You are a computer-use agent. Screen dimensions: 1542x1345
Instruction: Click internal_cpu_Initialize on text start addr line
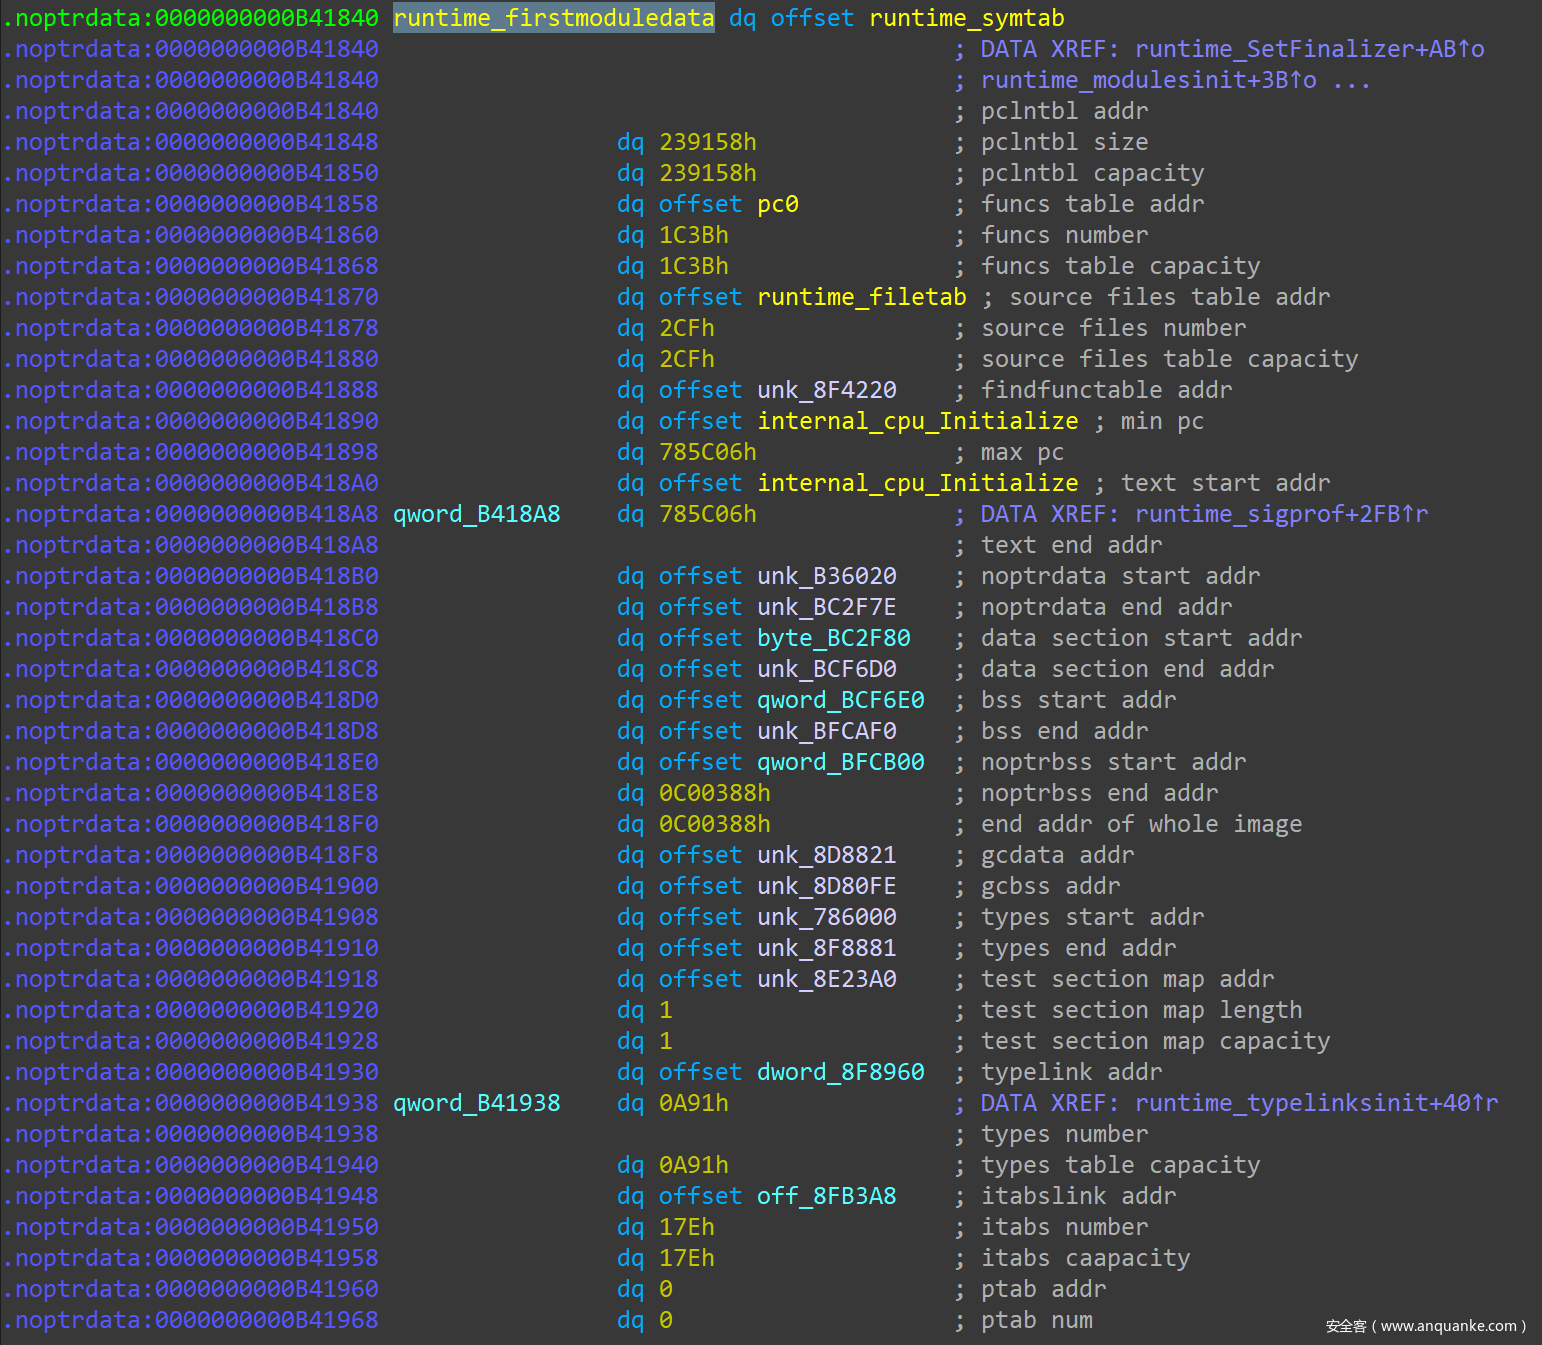coord(917,483)
